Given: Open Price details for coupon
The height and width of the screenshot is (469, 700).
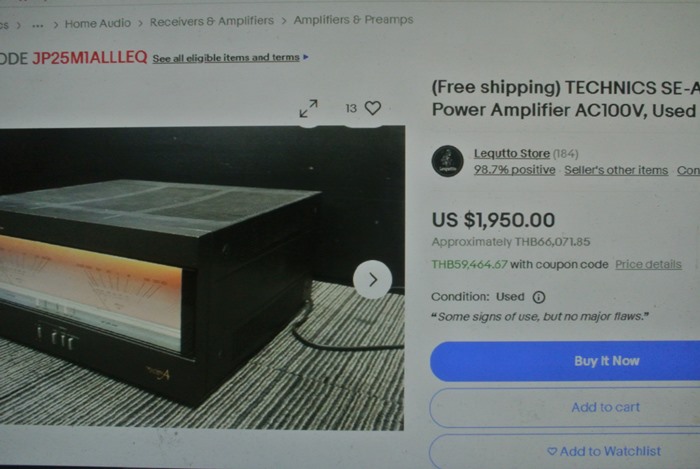Looking at the screenshot, I should pos(648,264).
